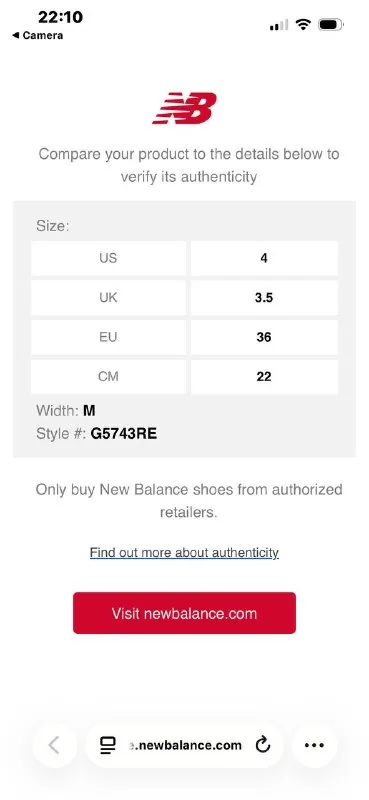Tap the US label cell
Screen dimensions: 369x800
pos(108,258)
